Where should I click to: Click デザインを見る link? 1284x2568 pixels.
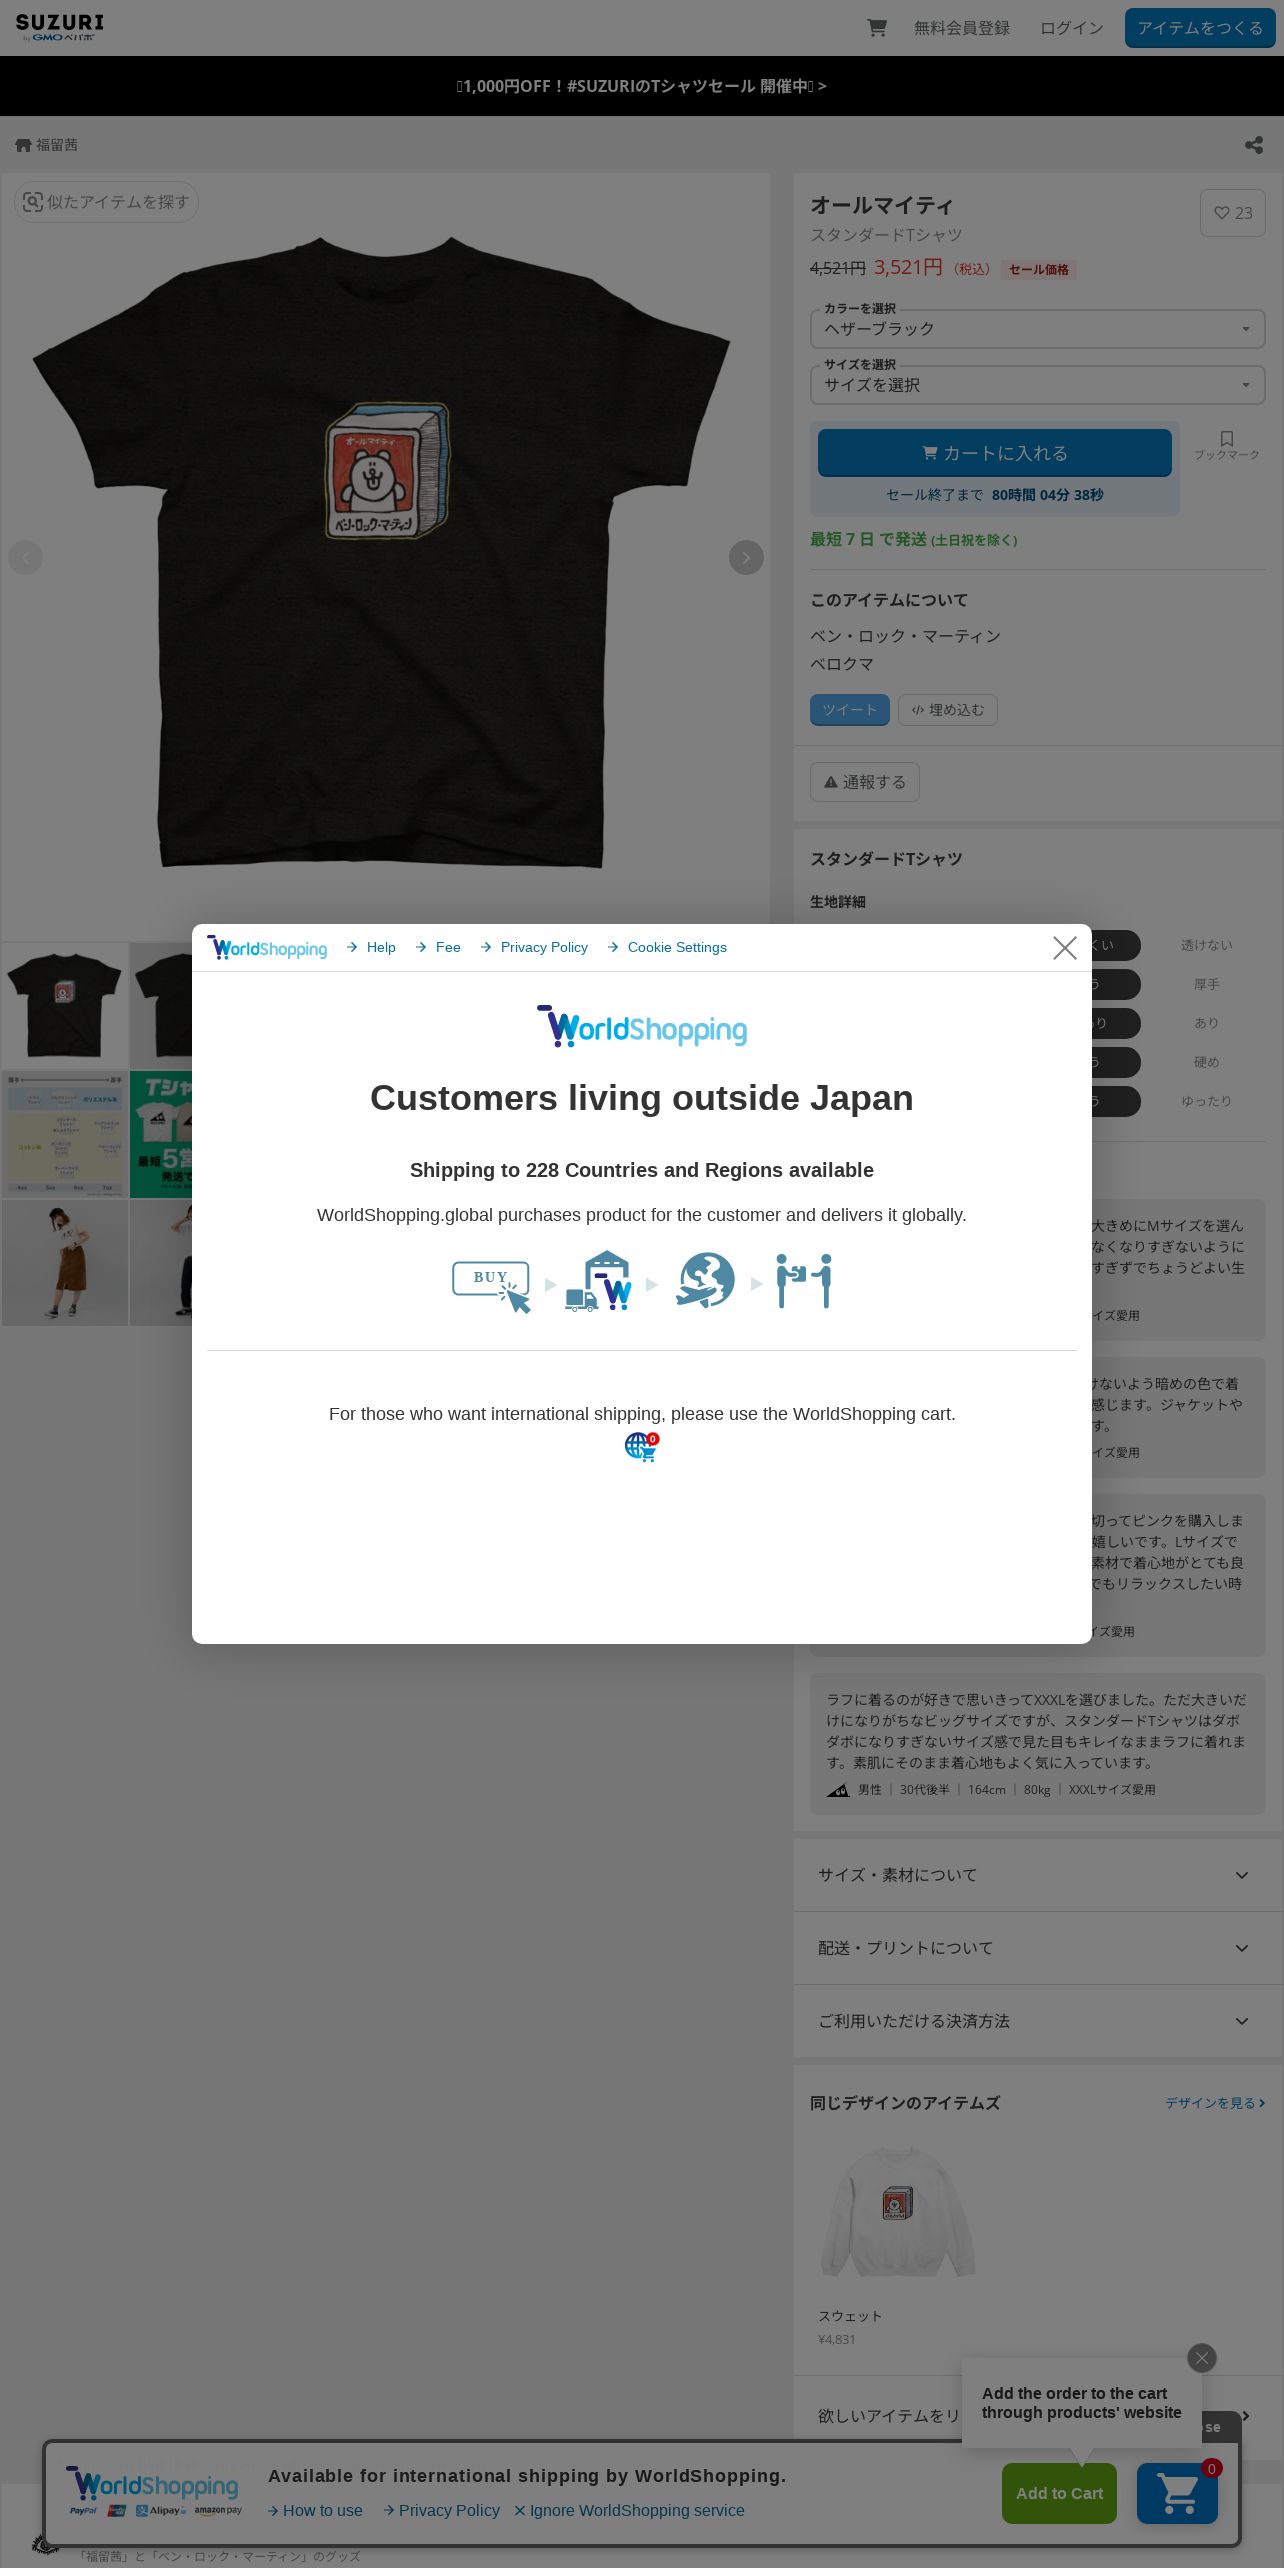point(1215,2103)
